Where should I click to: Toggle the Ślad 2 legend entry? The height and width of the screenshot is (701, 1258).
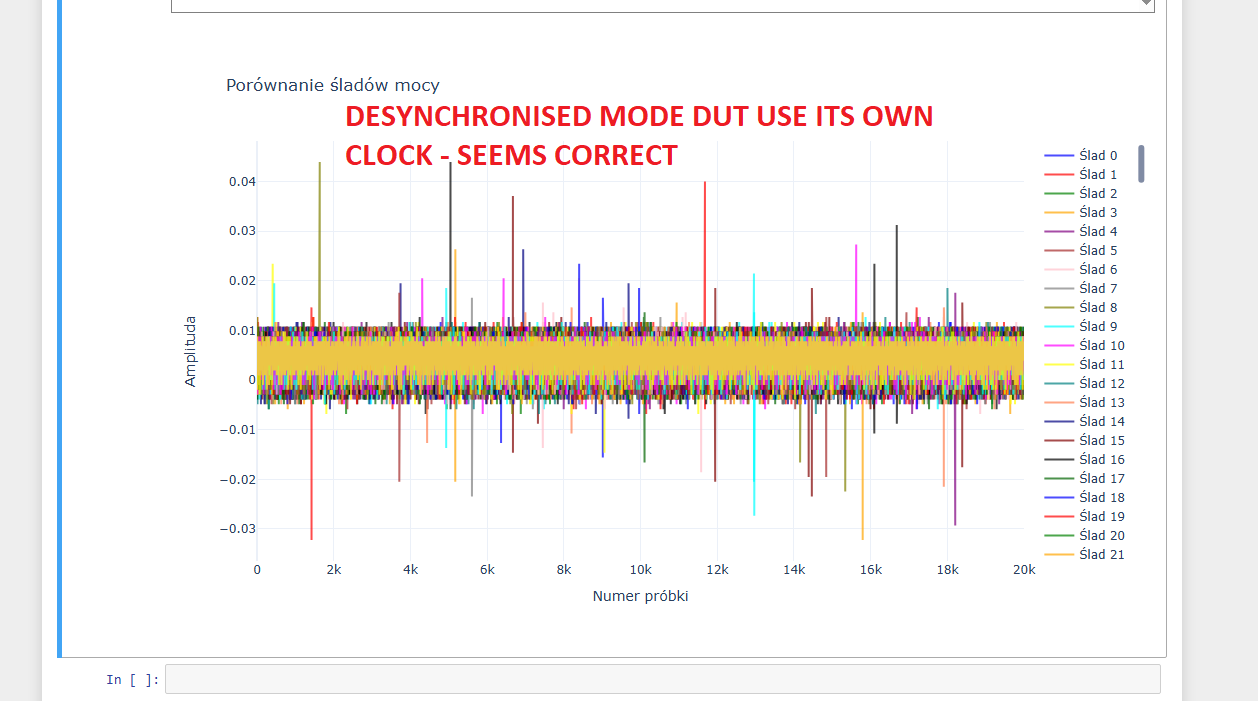coord(1097,194)
